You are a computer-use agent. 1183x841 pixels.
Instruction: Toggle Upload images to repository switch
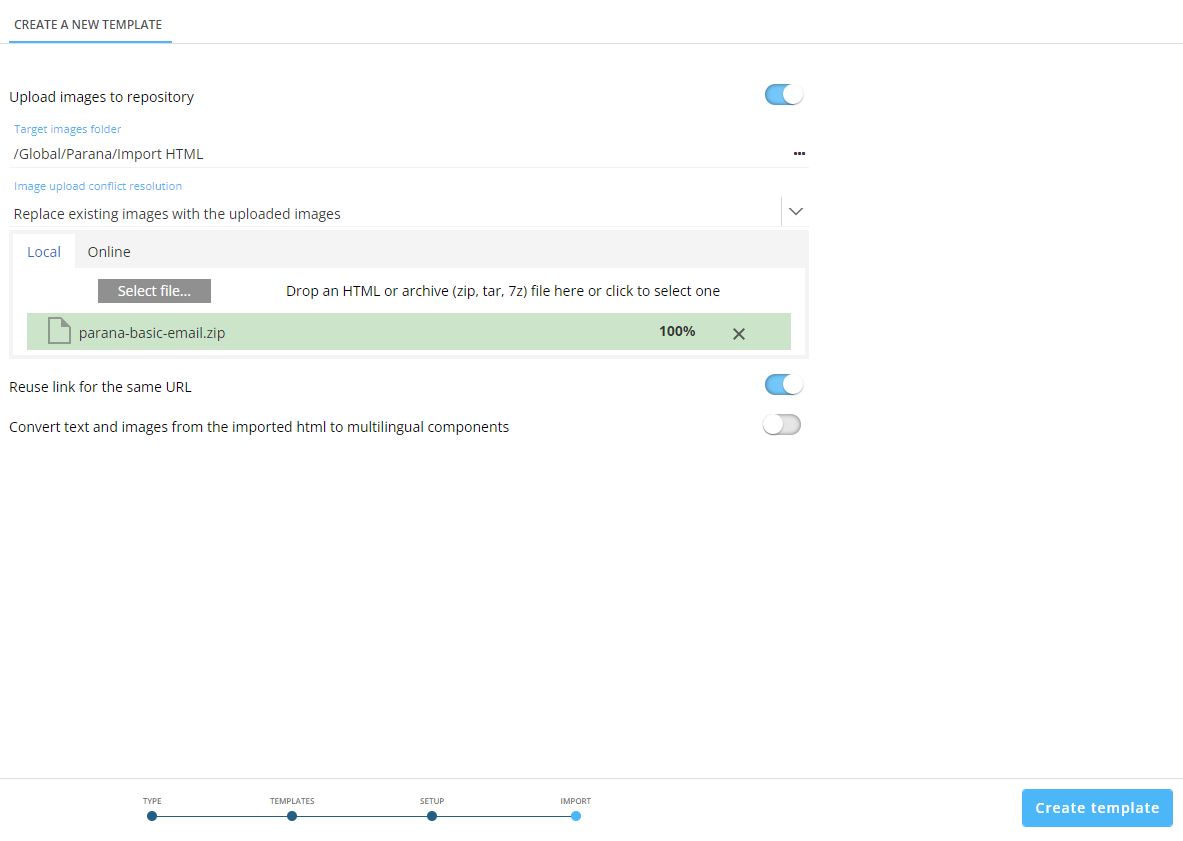783,96
